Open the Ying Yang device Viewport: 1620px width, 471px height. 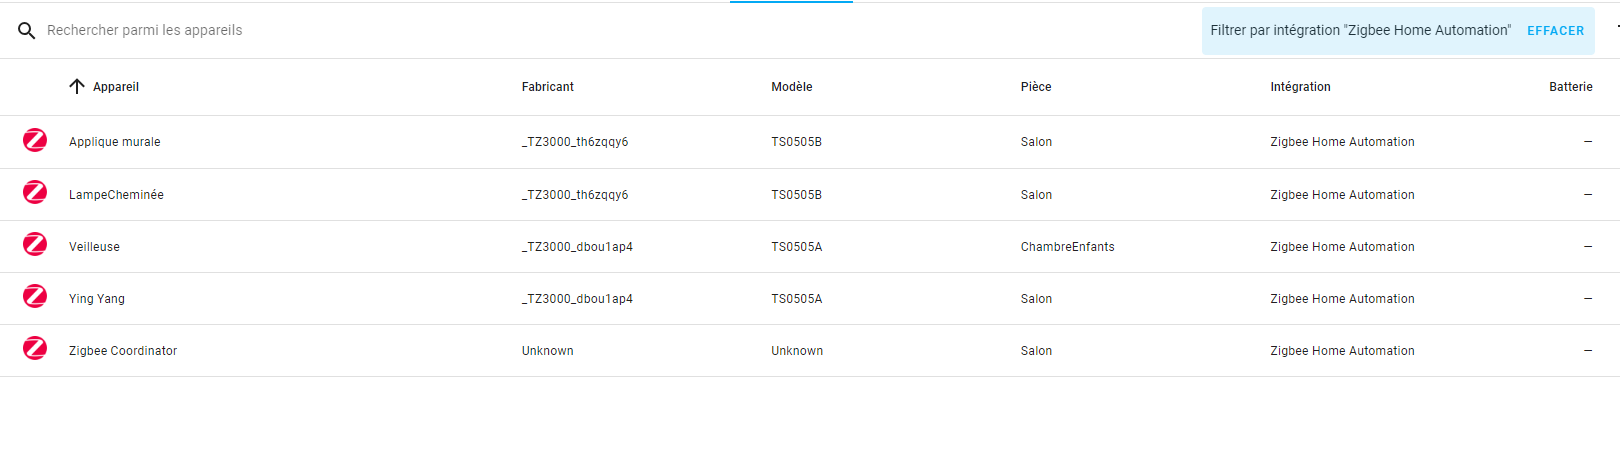[97, 299]
